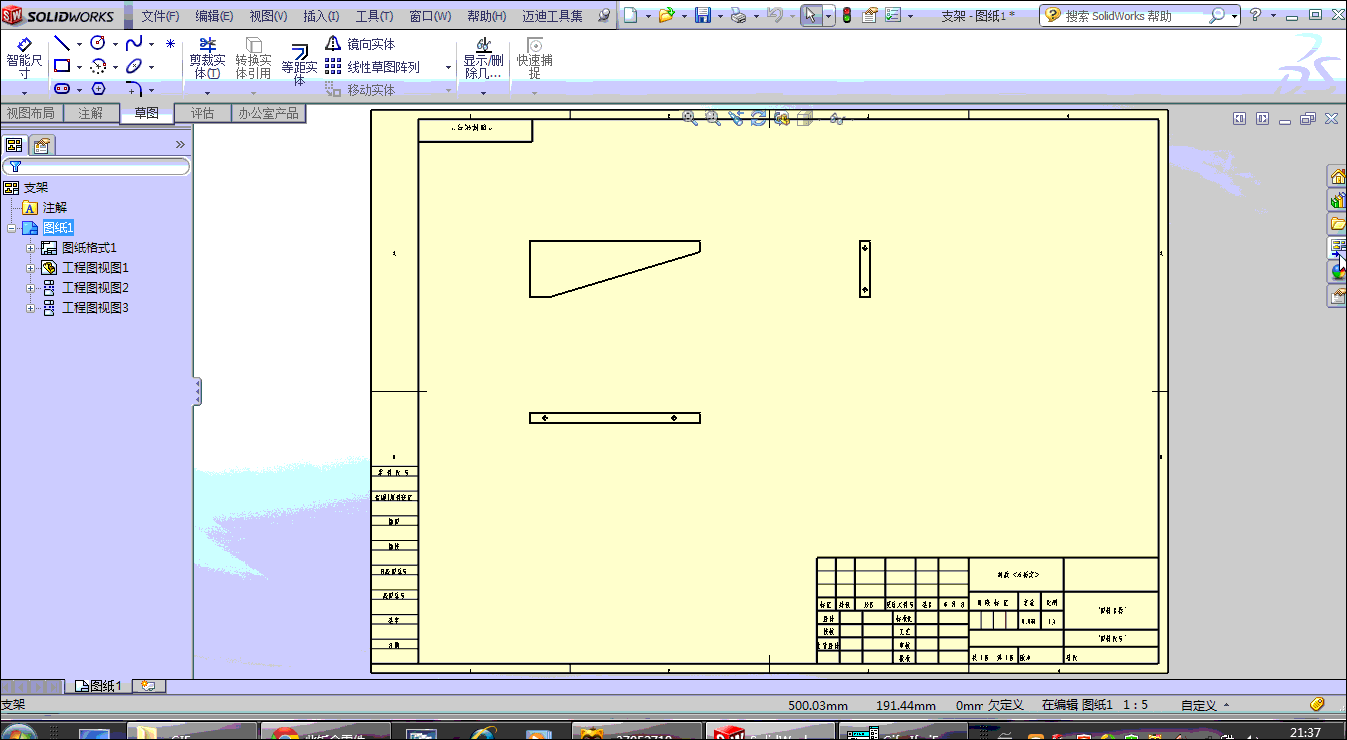Switch to the 视图布局 tab
Image resolution: width=1347 pixels, height=740 pixels.
31,113
